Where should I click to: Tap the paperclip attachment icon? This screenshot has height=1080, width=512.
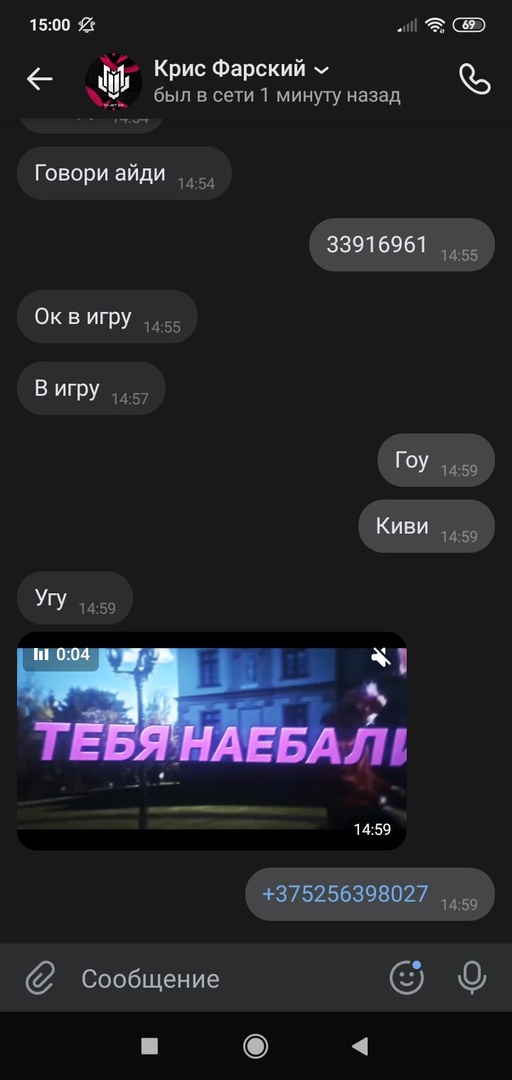(41, 978)
